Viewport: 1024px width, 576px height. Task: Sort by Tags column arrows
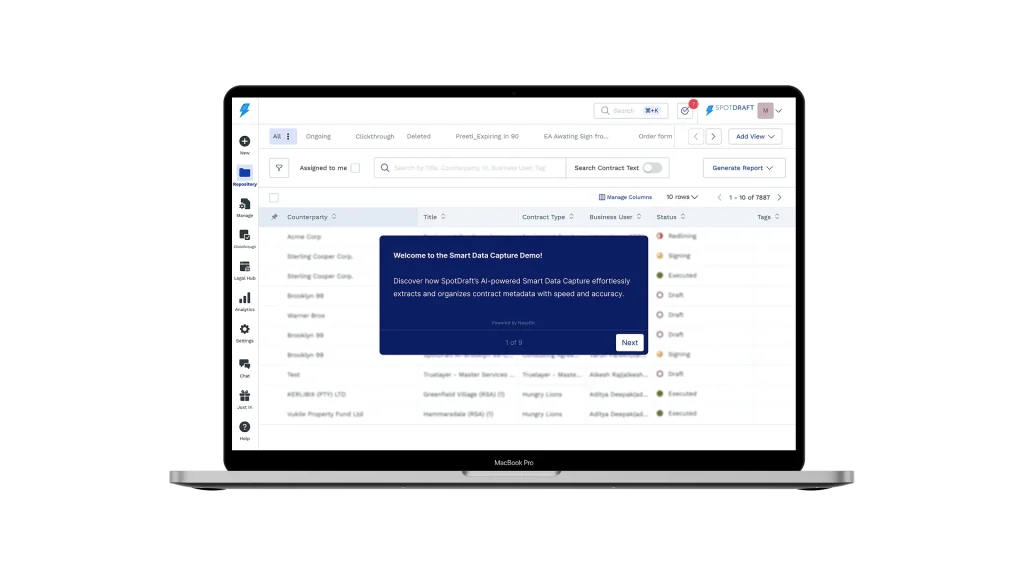tap(777, 217)
